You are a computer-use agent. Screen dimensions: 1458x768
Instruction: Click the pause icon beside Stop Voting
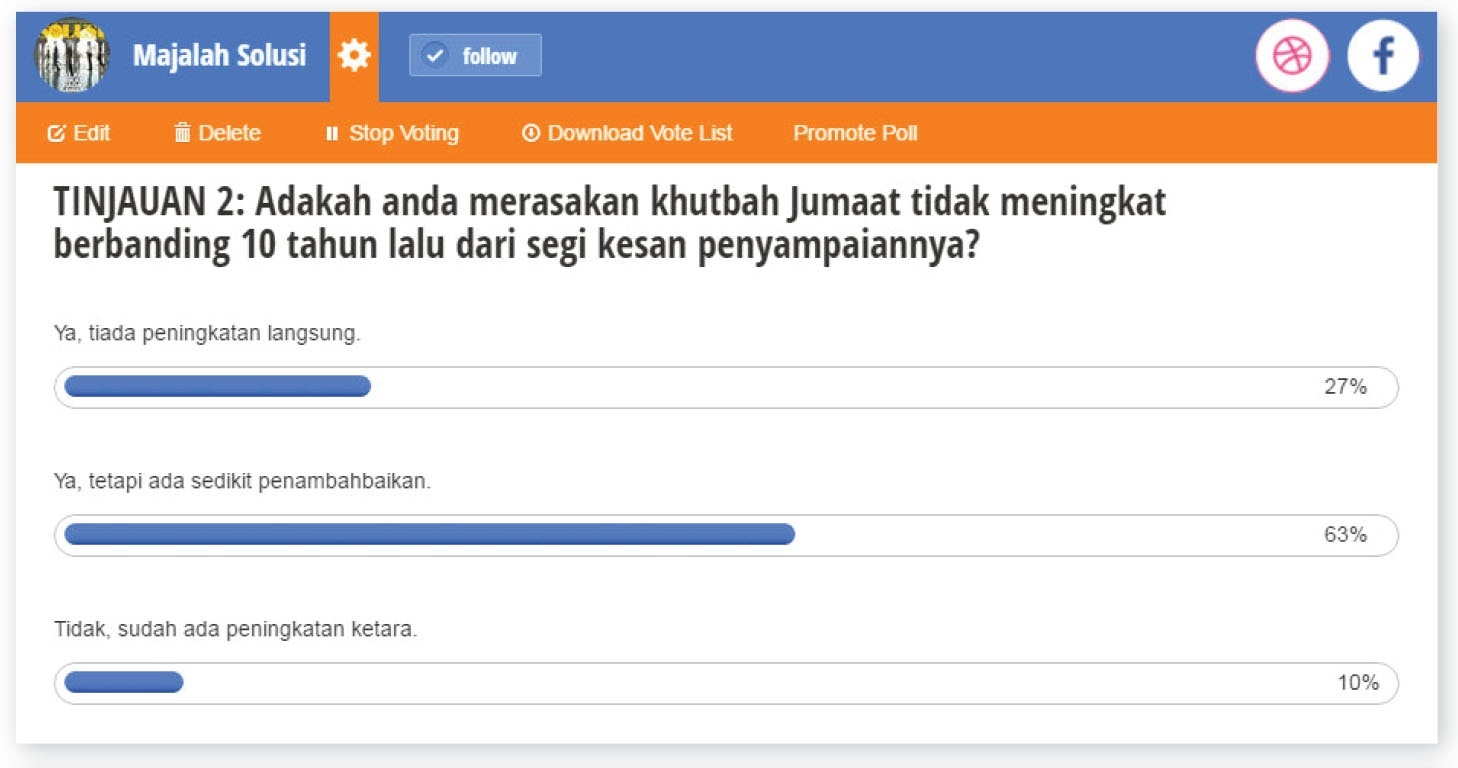click(333, 133)
